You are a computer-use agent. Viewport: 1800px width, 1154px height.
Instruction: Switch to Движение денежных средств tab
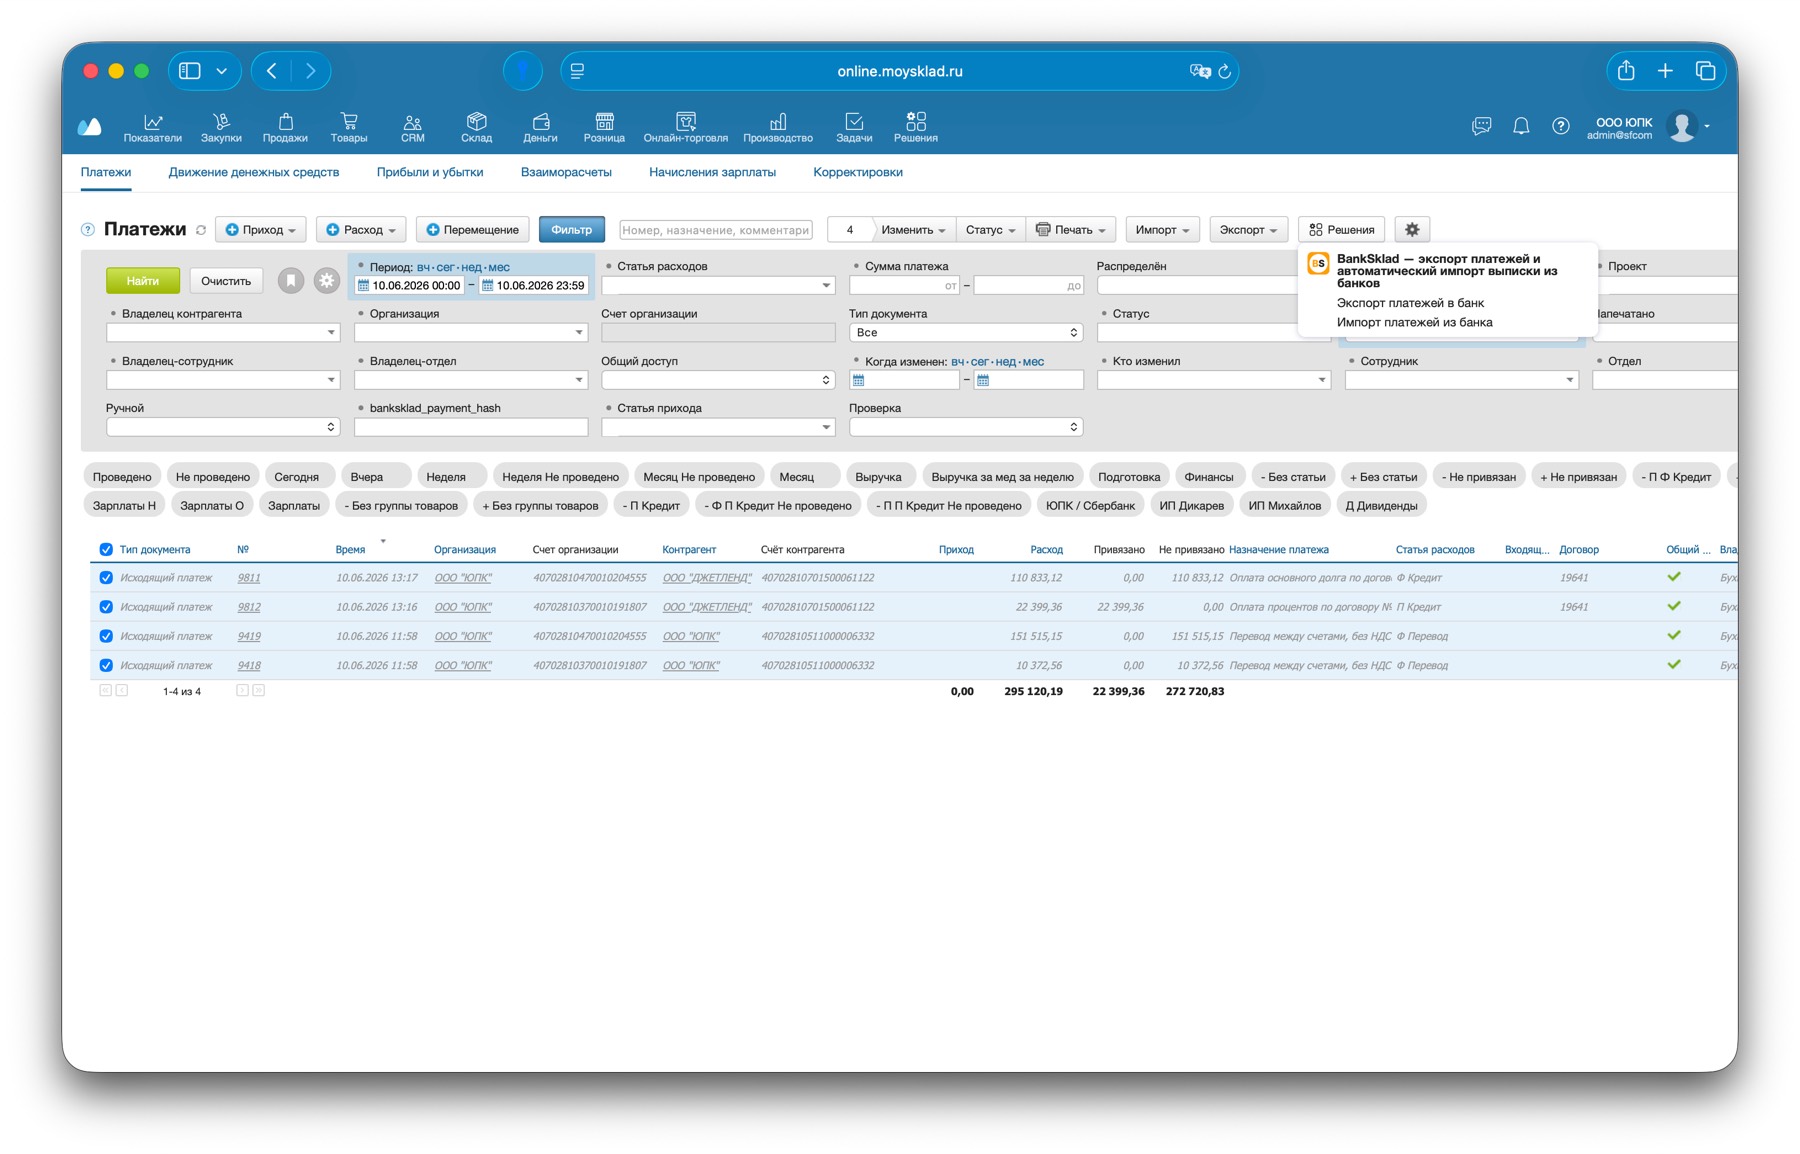tap(254, 172)
